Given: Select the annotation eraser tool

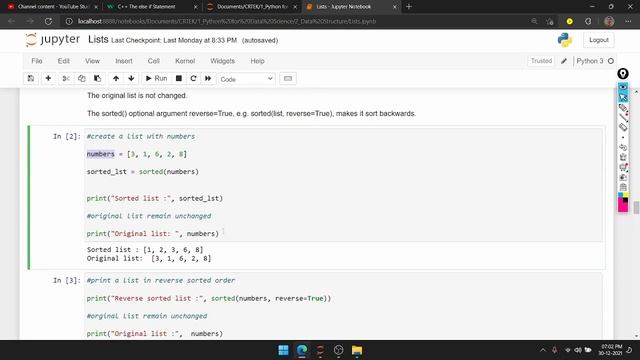Looking at the screenshot, I should tap(623, 127).
